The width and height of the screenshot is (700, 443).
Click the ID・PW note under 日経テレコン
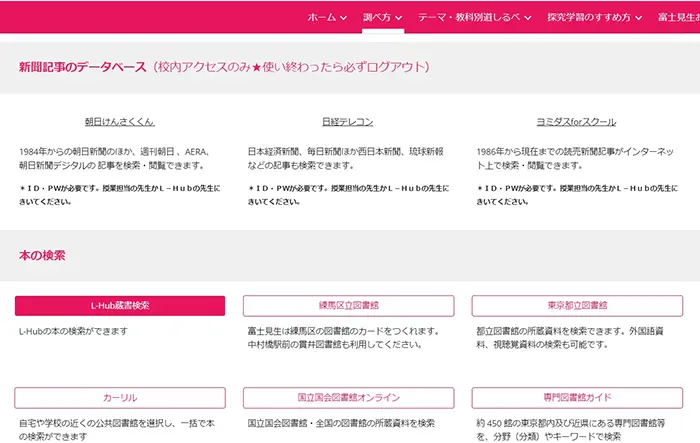tap(348, 195)
